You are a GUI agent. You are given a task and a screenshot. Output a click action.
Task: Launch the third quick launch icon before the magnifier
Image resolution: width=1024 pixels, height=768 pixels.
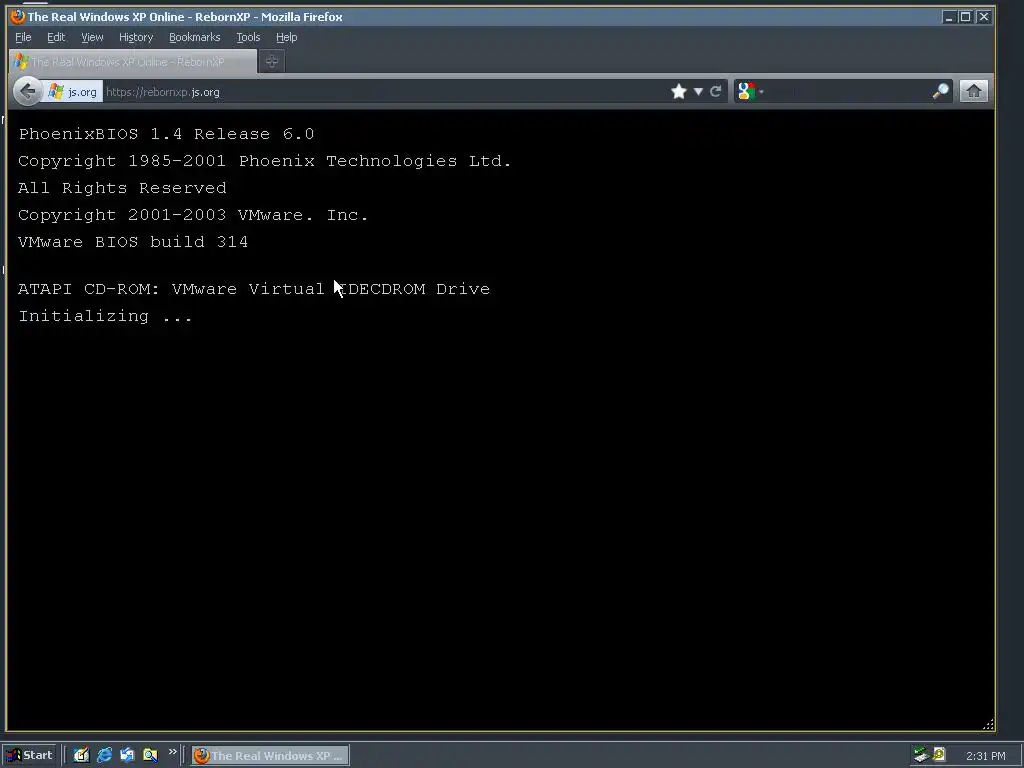pyautogui.click(x=127, y=756)
